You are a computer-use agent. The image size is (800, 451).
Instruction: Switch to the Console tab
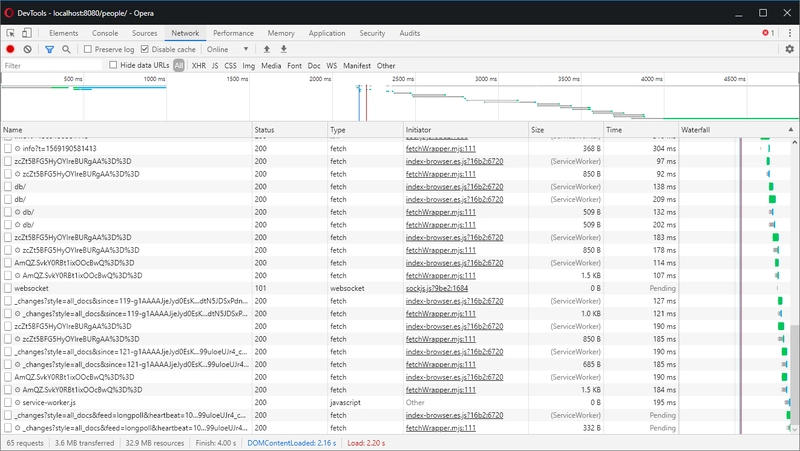pyautogui.click(x=105, y=33)
